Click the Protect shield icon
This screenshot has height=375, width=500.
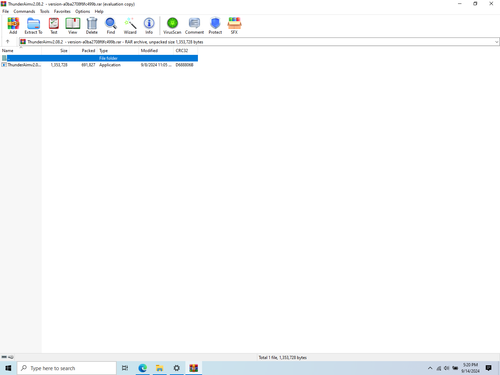(215, 26)
